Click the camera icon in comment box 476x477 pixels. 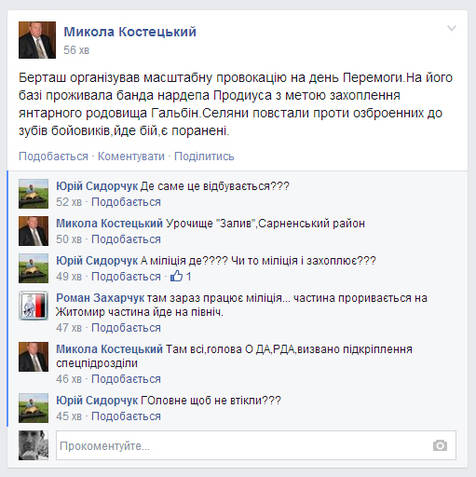click(440, 445)
